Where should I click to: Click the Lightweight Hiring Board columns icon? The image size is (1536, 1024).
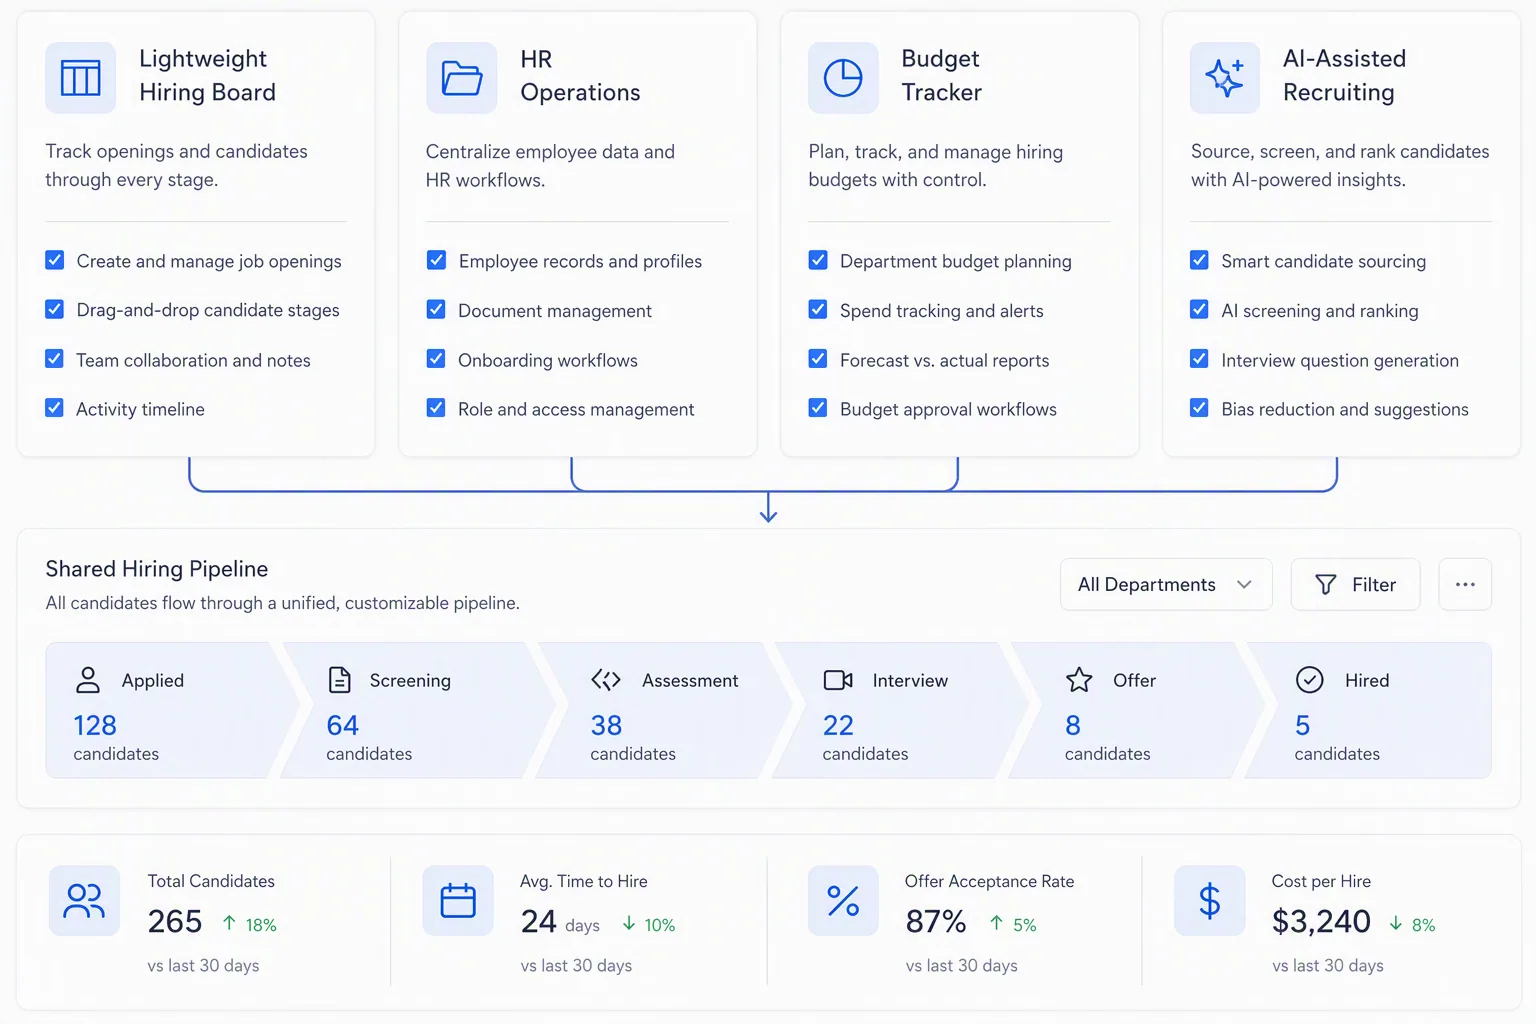click(81, 77)
